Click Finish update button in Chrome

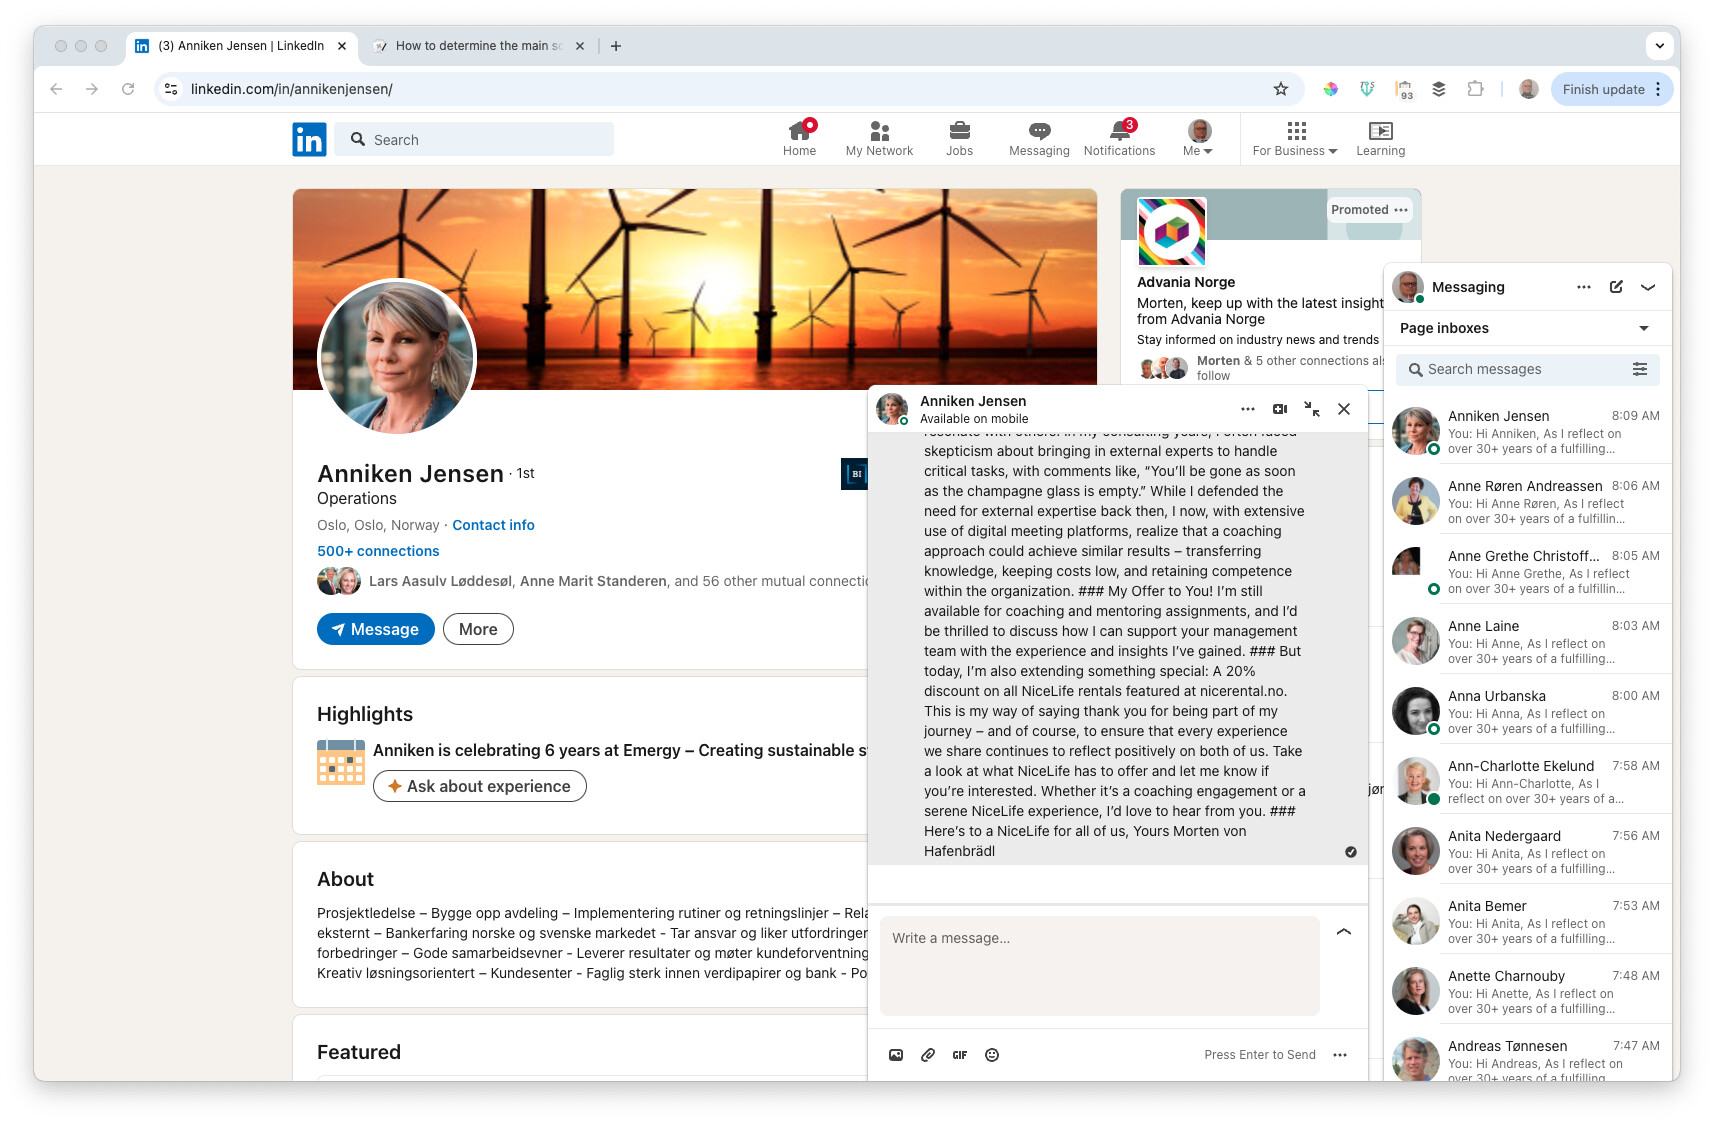point(1603,89)
